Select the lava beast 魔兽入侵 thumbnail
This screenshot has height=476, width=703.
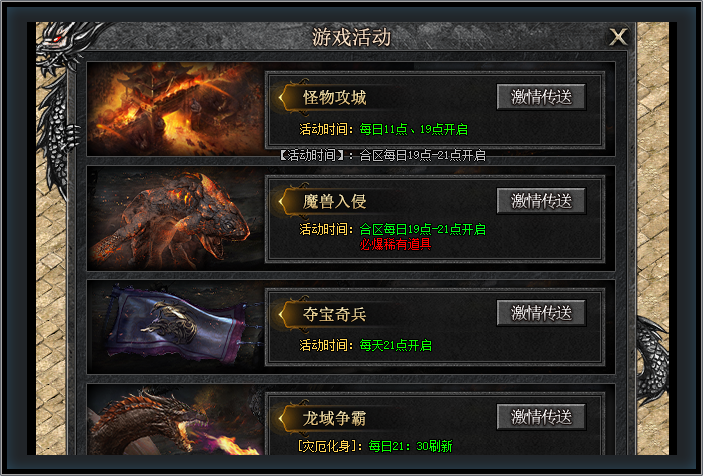(176, 219)
